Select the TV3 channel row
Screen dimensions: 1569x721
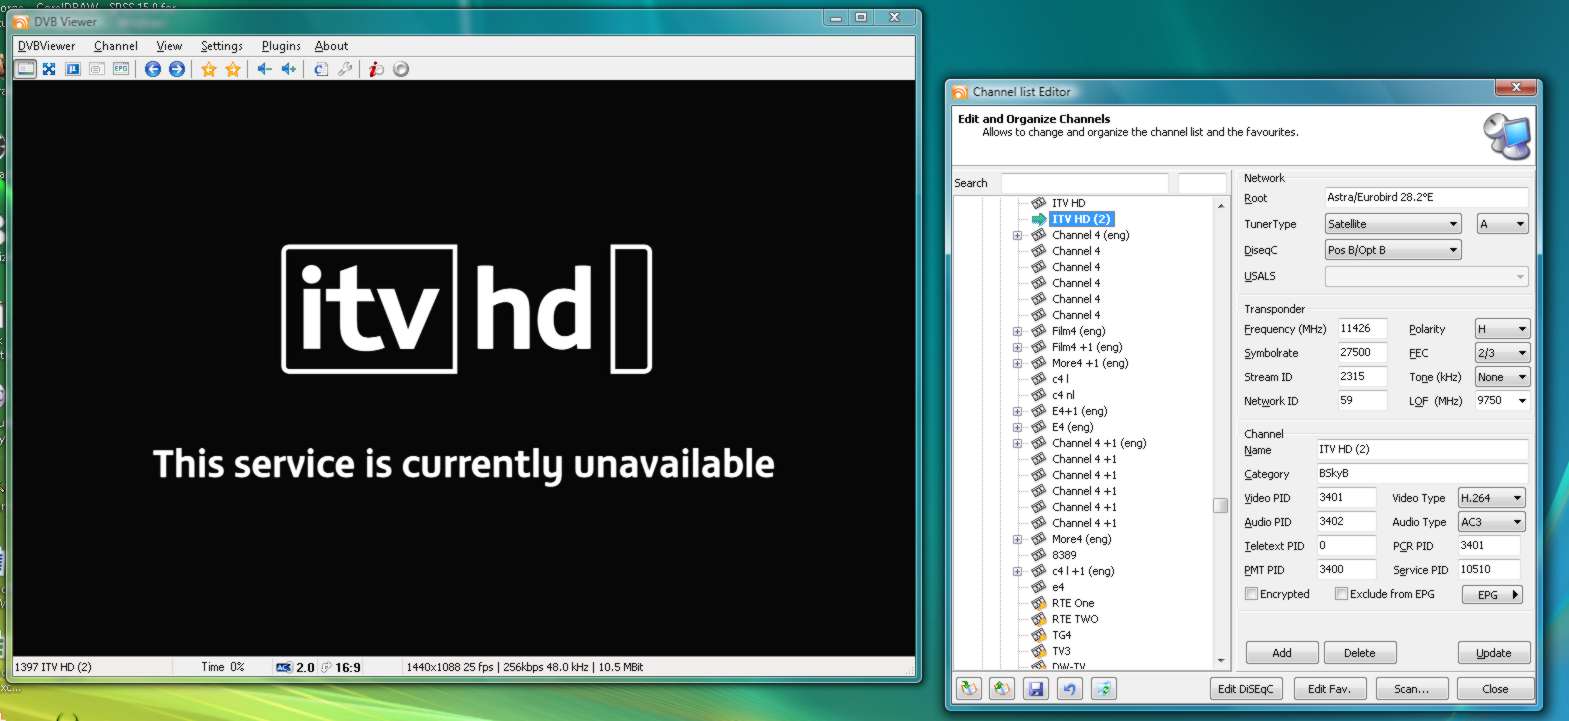1061,651
